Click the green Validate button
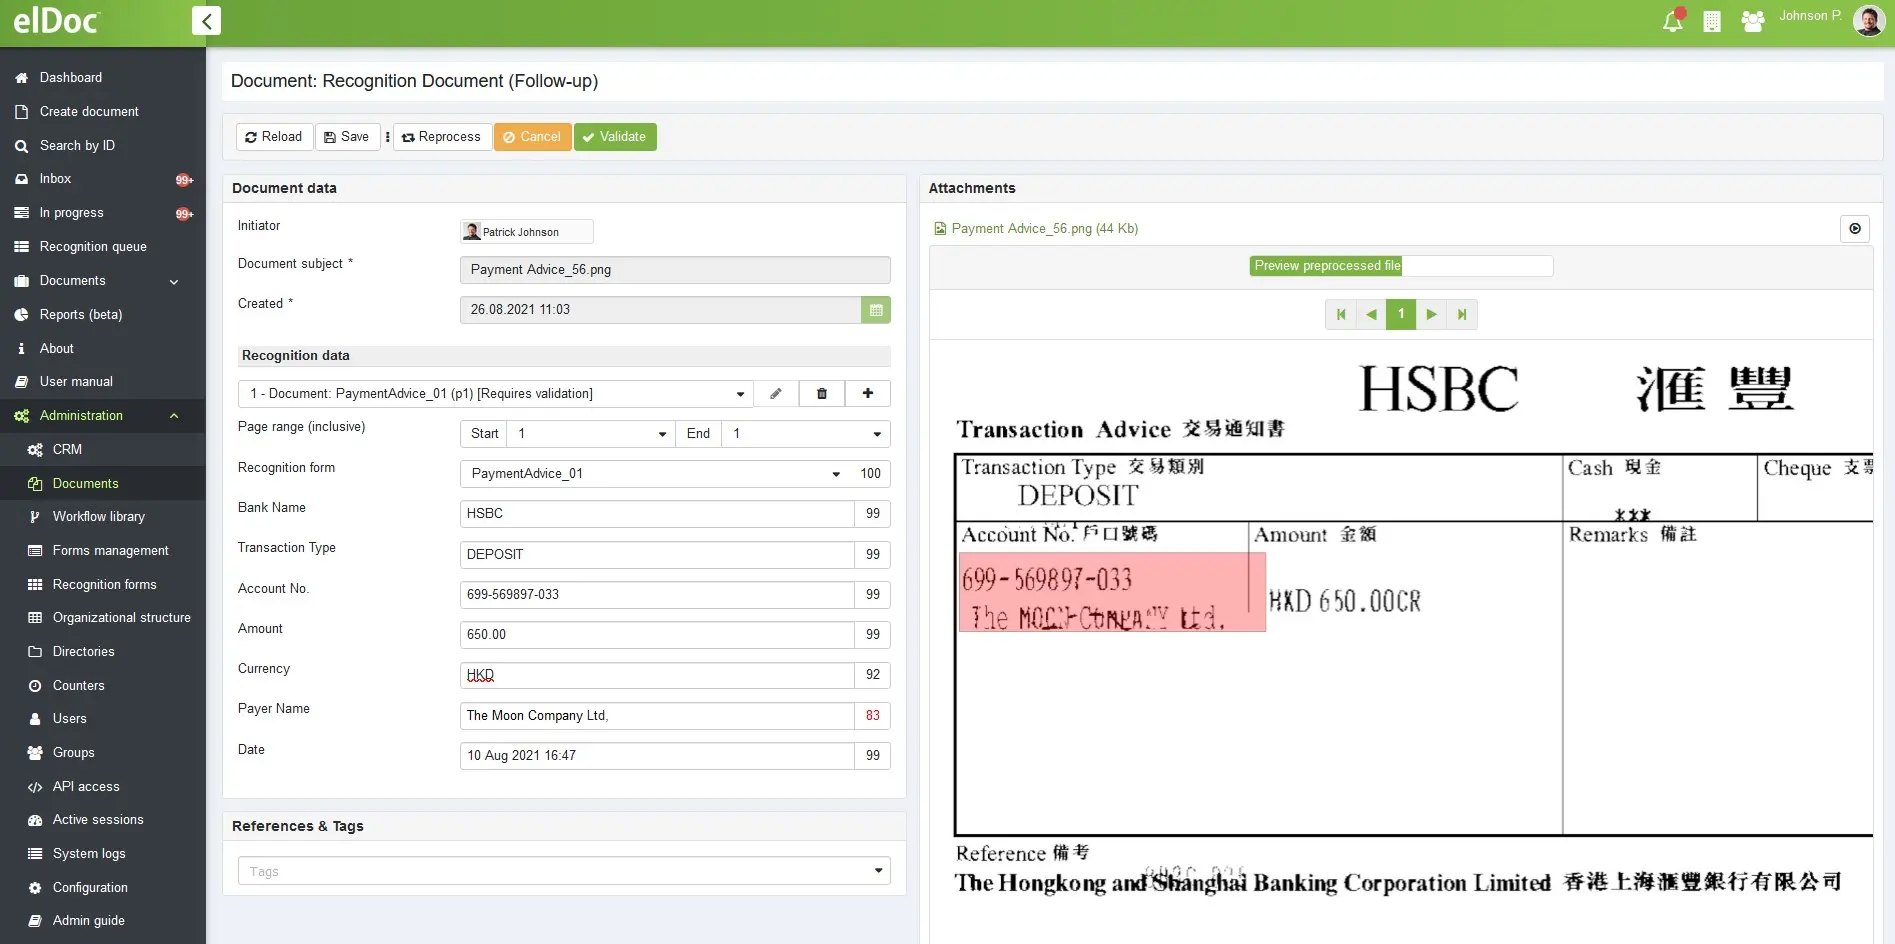 coord(615,137)
